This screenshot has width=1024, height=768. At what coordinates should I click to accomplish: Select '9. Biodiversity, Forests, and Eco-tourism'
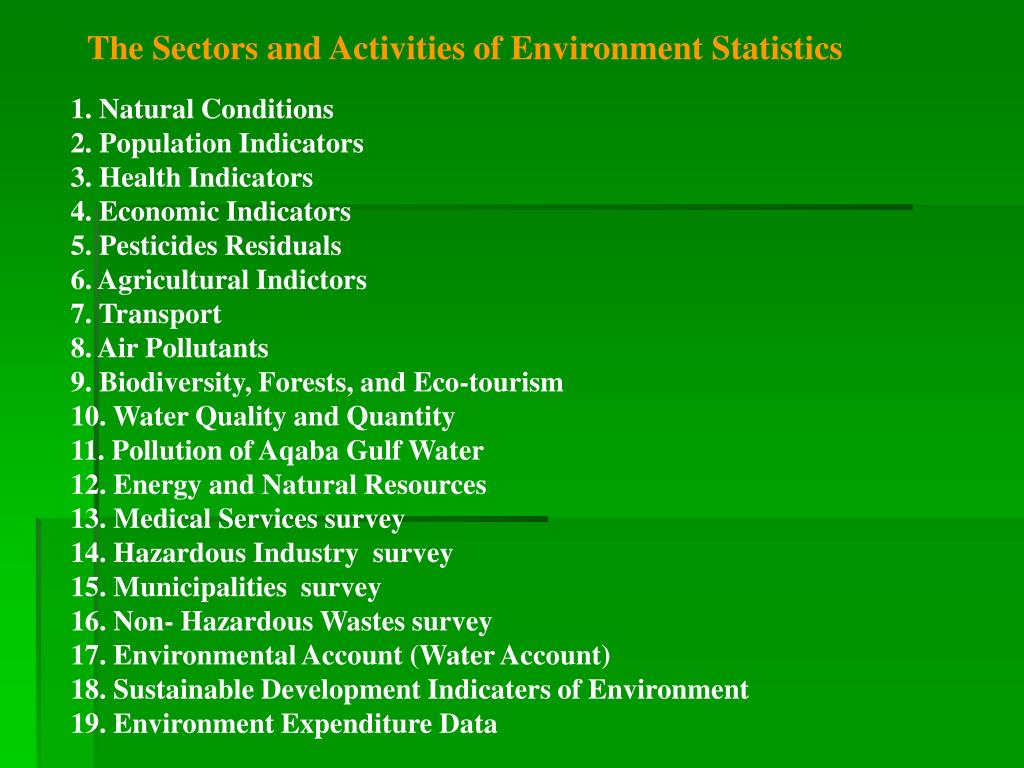(x=317, y=383)
